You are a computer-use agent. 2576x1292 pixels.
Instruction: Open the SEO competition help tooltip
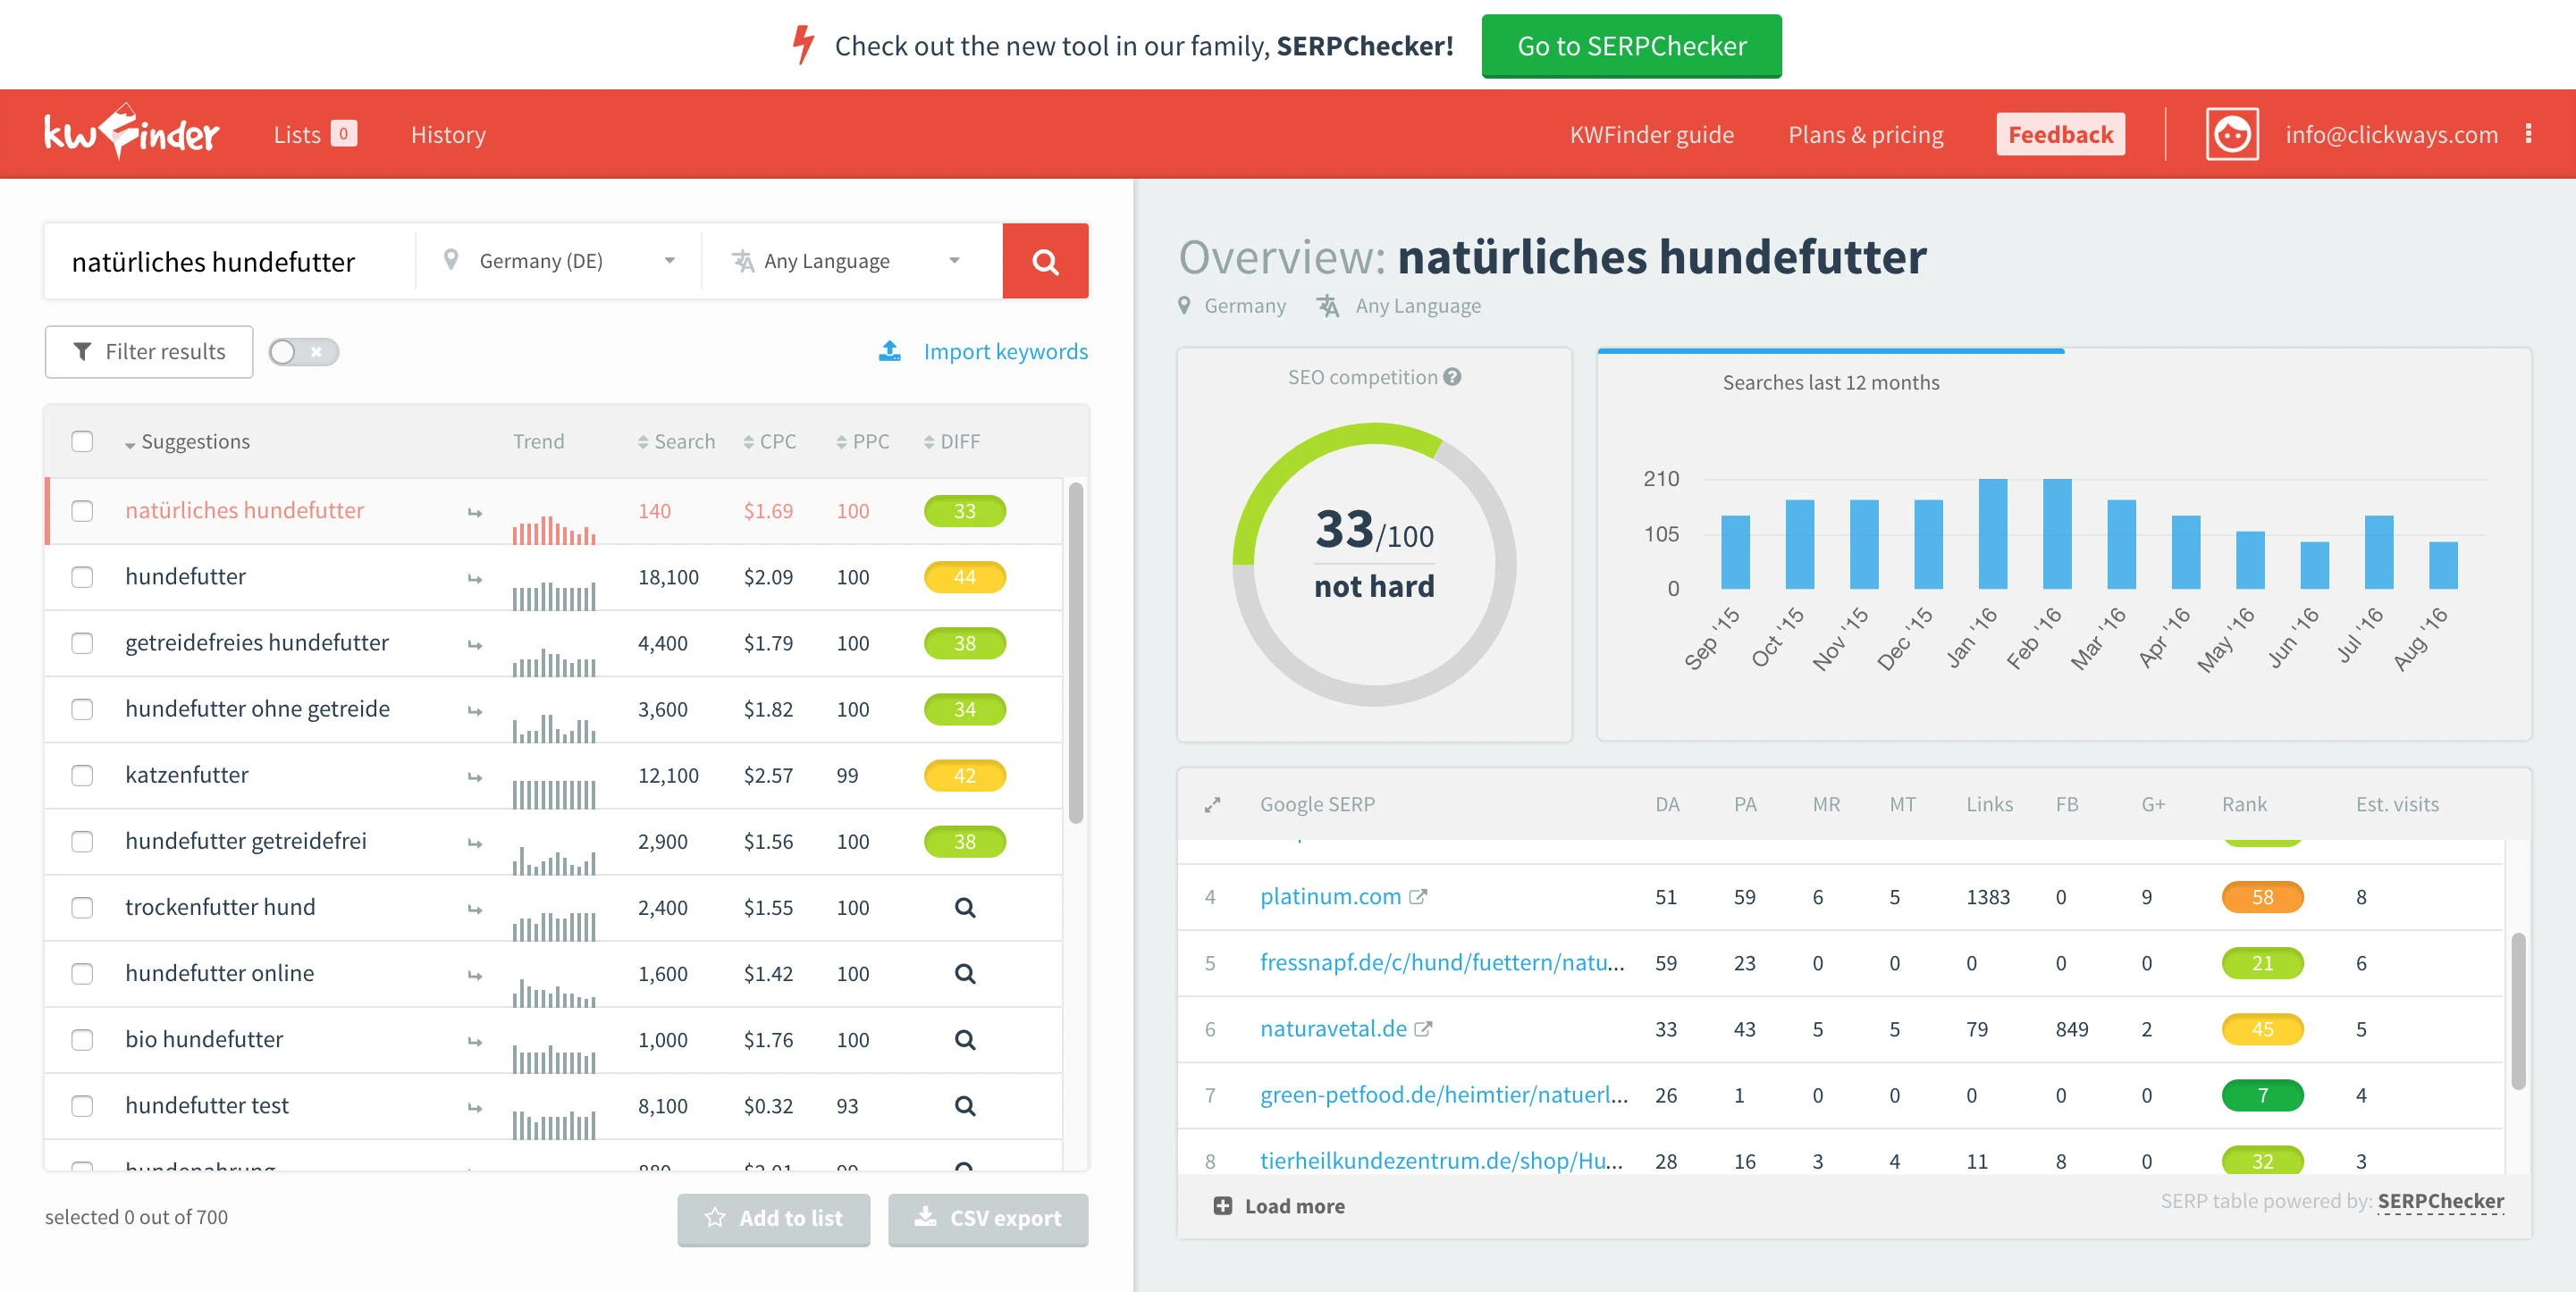coord(1453,377)
